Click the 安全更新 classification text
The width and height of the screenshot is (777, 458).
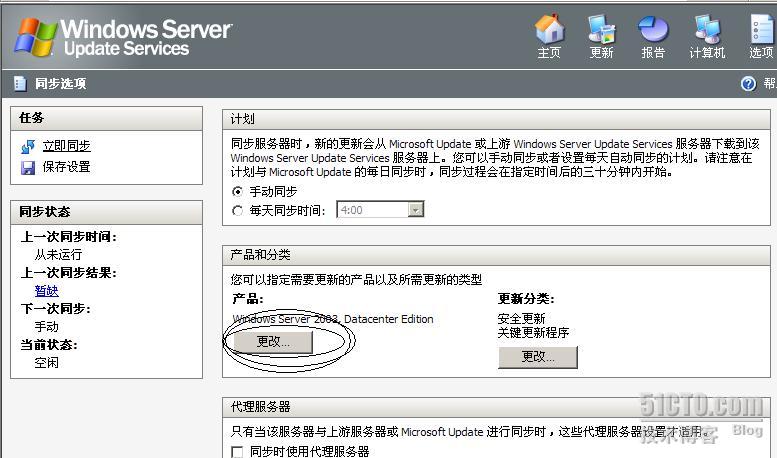521,318
